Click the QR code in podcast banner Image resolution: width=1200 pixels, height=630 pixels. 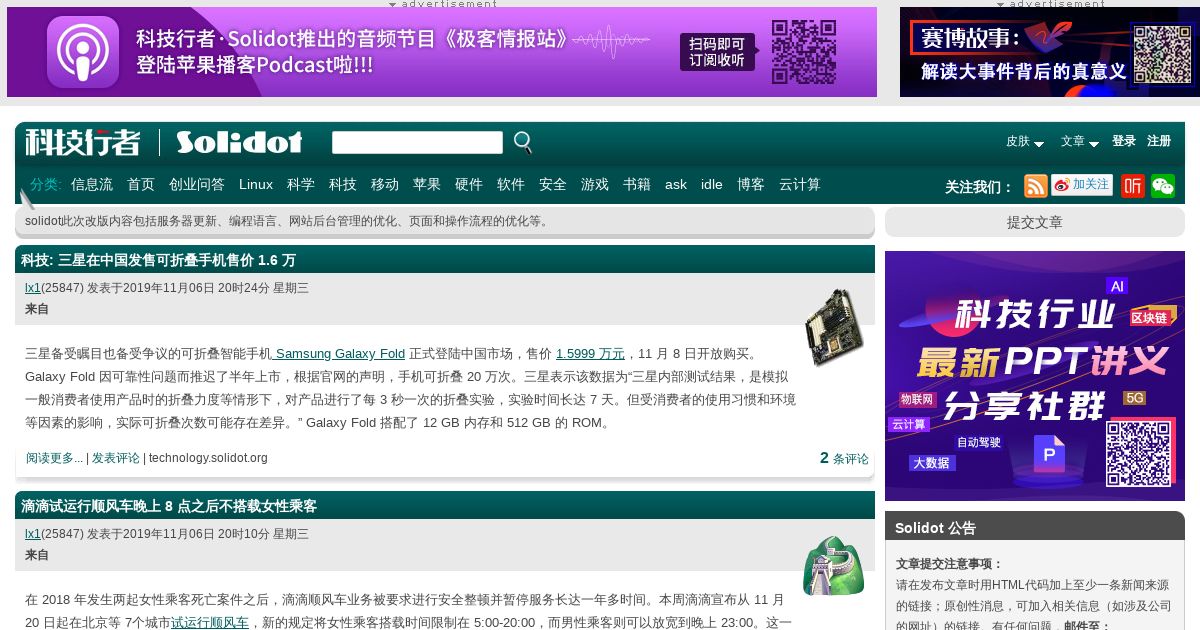click(804, 52)
